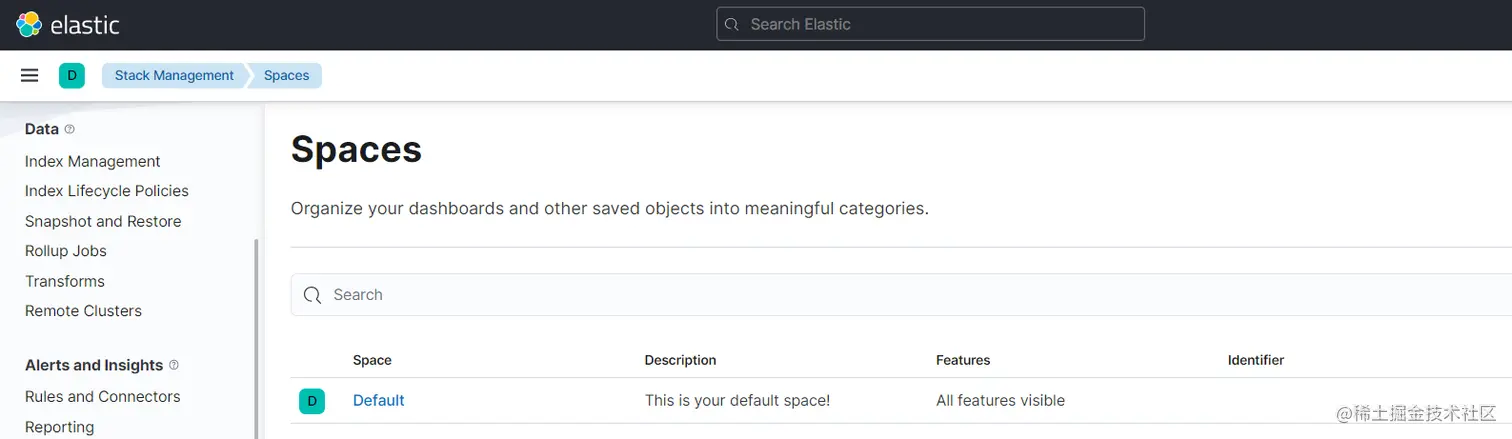1512x439 pixels.
Task: Navigate to Remote Clusters
Action: [x=83, y=311]
